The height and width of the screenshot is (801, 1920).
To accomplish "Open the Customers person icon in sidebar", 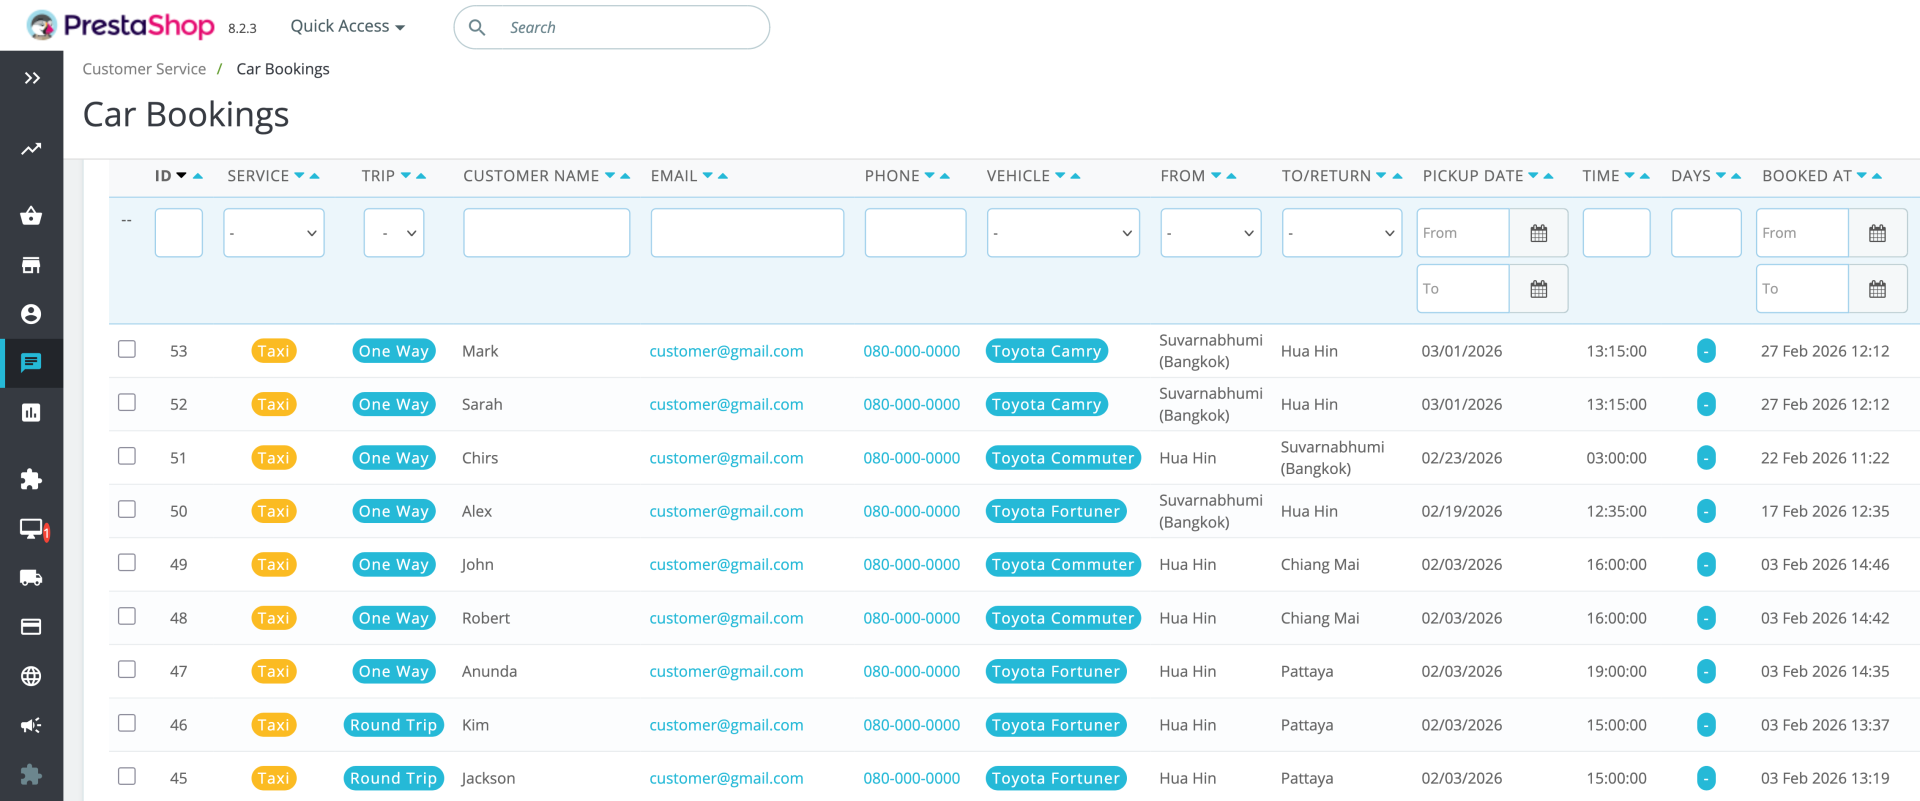I will pyautogui.click(x=31, y=314).
